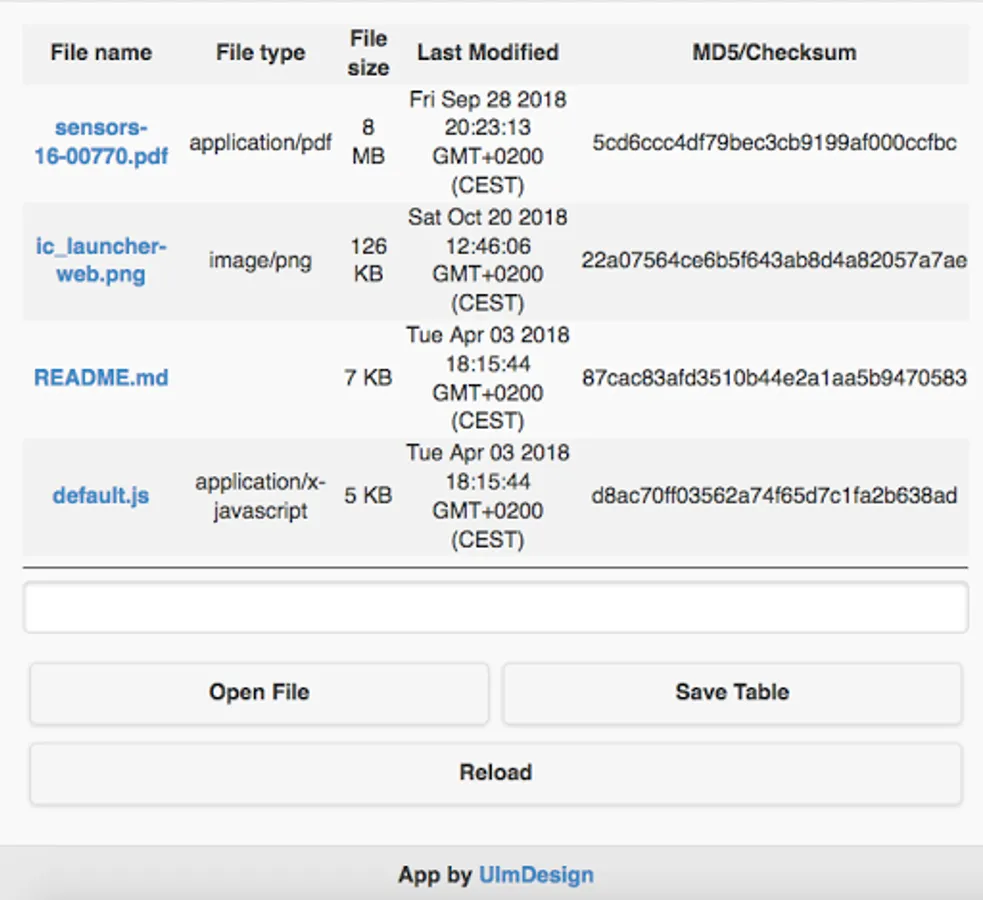
Task: Visit the UlmDesign link in footer
Action: coord(536,875)
